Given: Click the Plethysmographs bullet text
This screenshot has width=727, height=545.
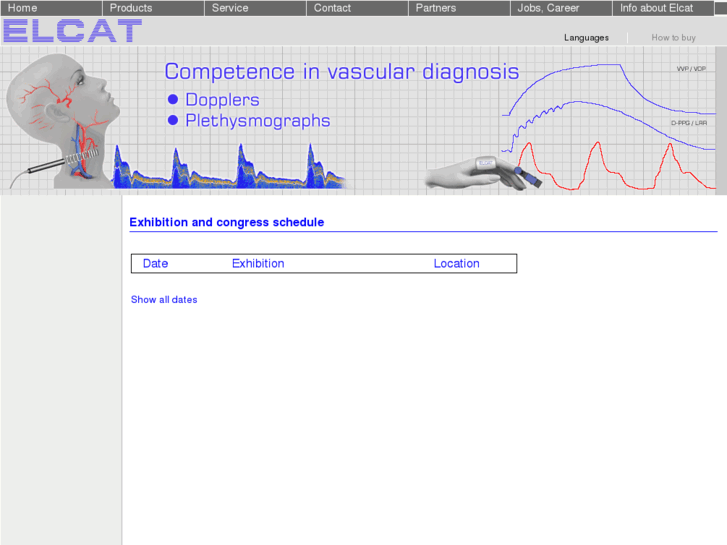Looking at the screenshot, I should tap(258, 121).
